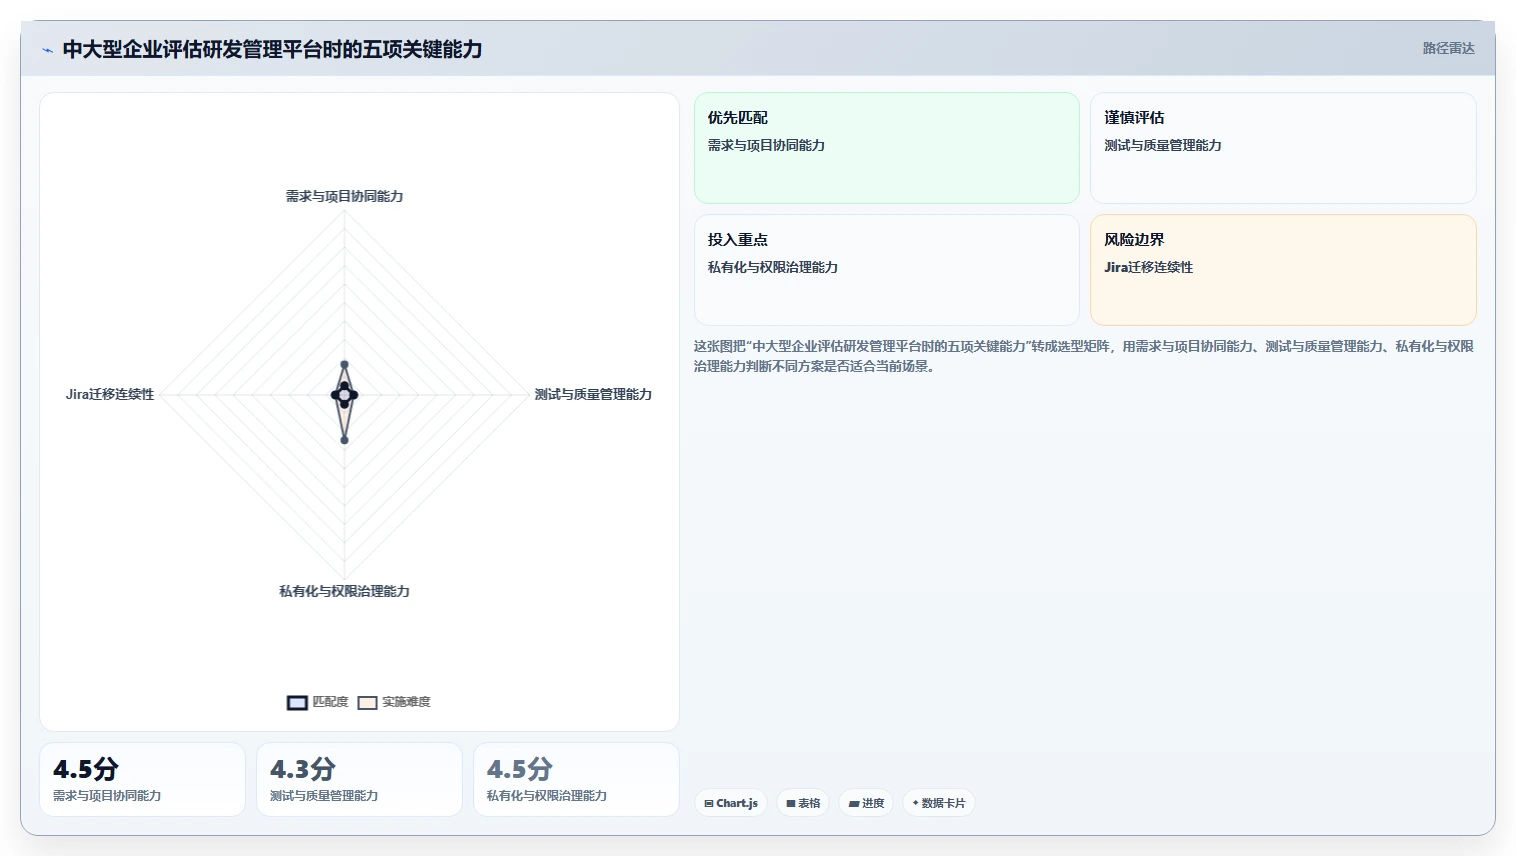This screenshot has height=856, width=1516.
Task: Click the radar axis label Jira迁移连续性
Action: pos(110,394)
